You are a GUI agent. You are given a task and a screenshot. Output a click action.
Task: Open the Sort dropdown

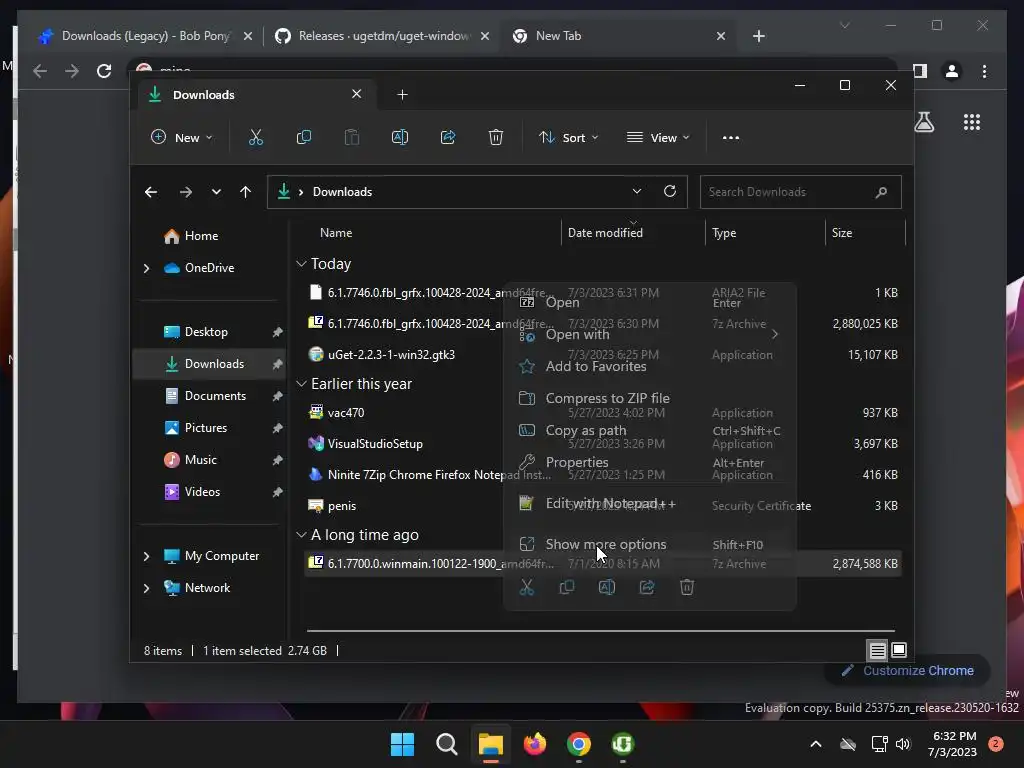pyautogui.click(x=568, y=138)
